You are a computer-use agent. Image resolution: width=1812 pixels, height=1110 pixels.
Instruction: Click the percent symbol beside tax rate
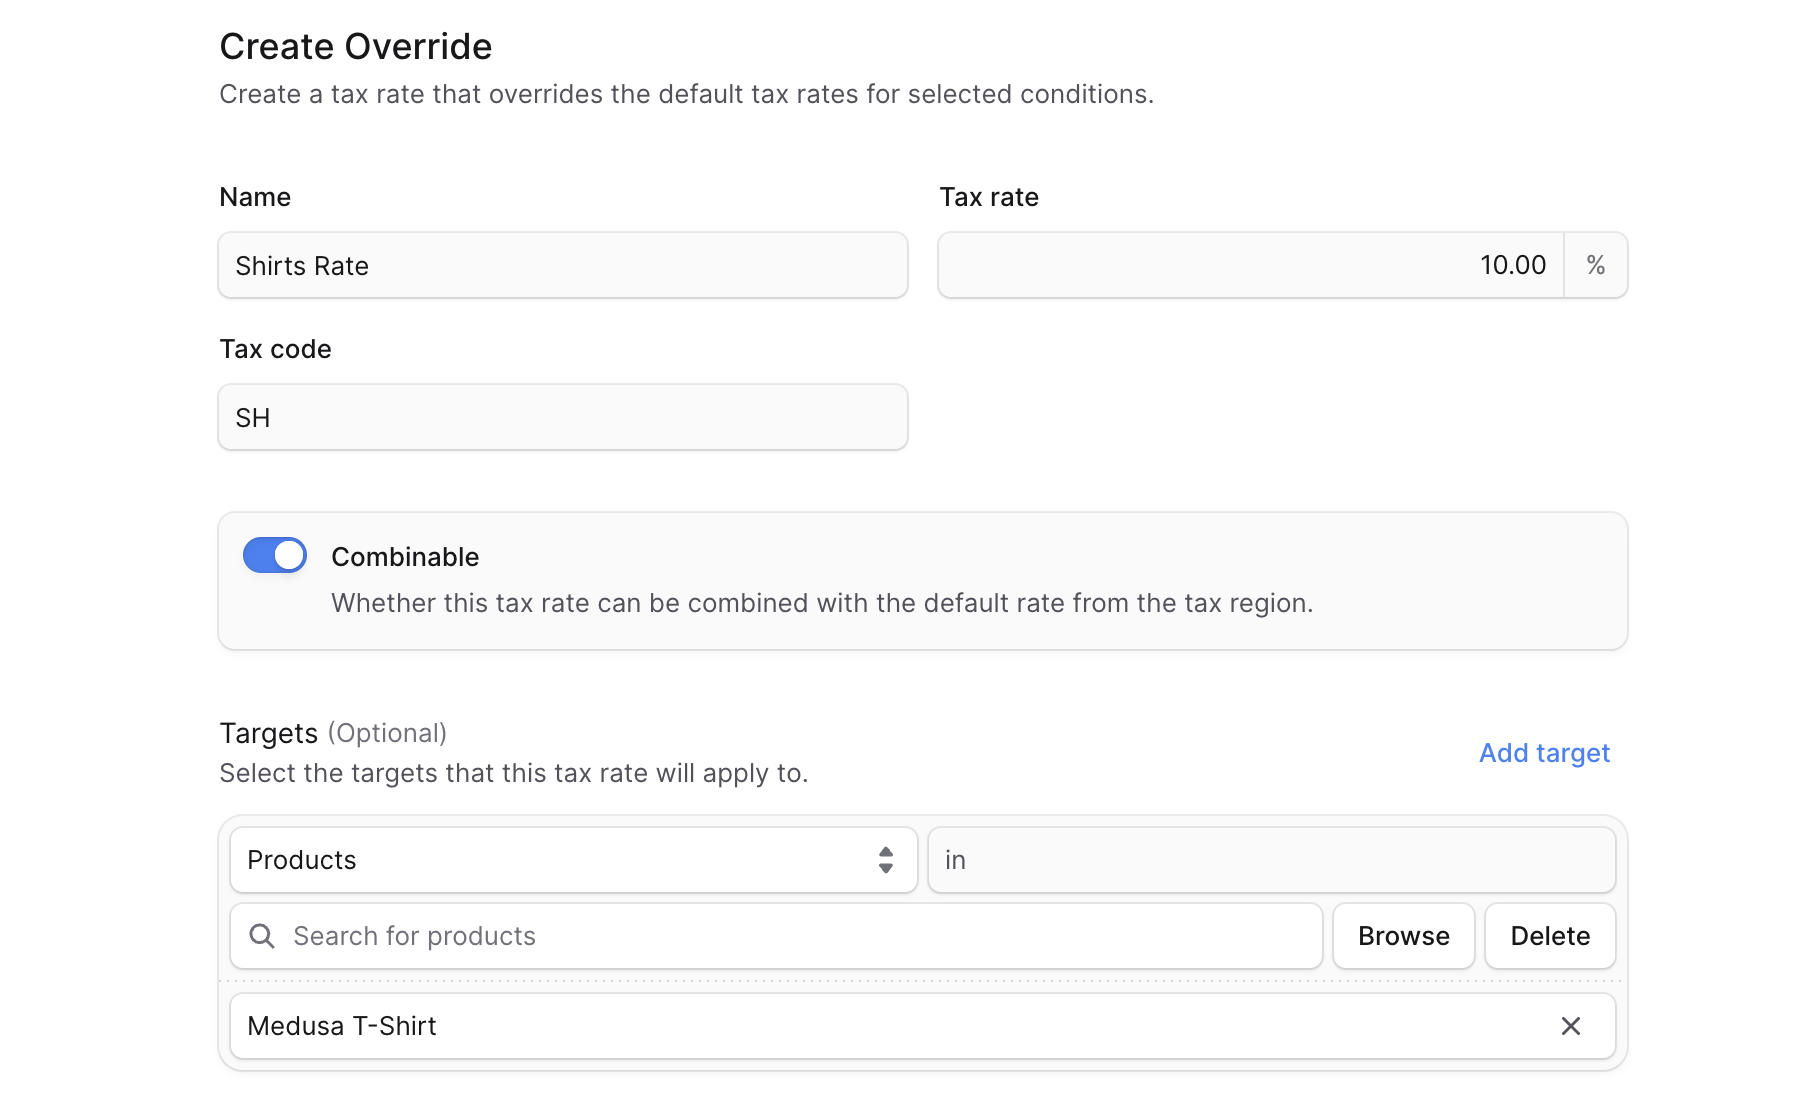pyautogui.click(x=1595, y=266)
